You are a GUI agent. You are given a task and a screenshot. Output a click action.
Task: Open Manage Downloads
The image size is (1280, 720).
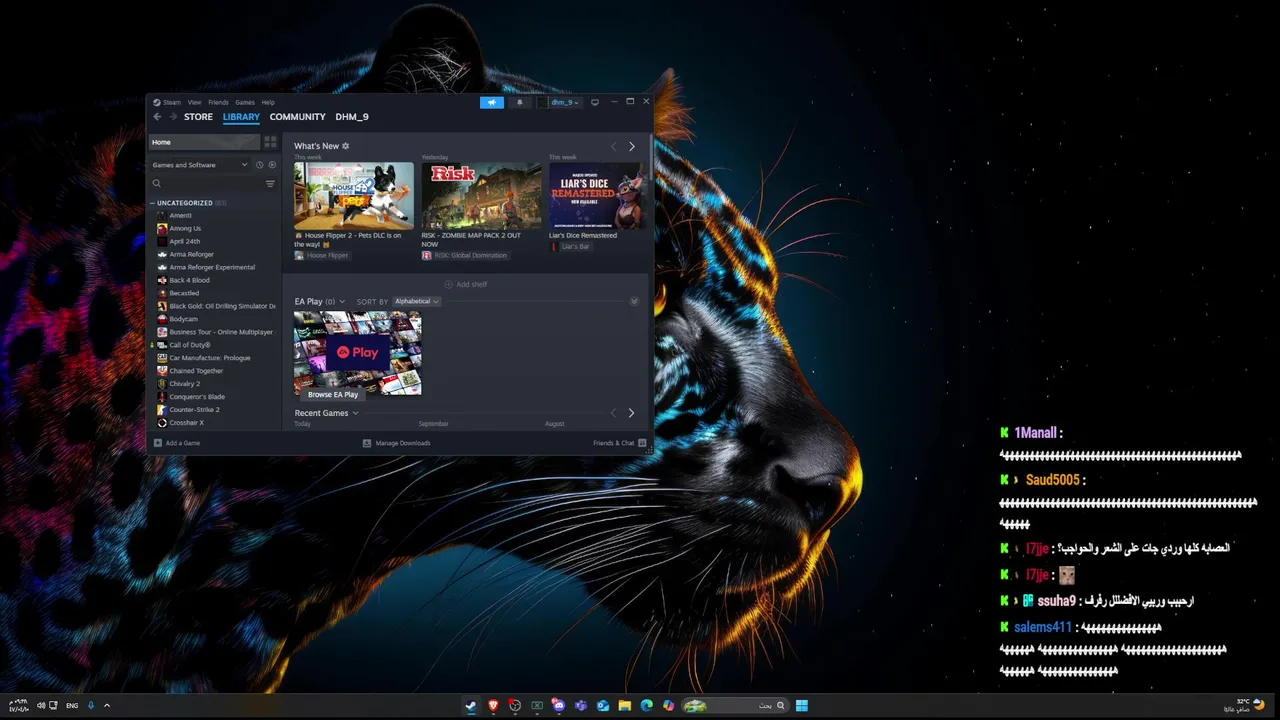(x=396, y=443)
